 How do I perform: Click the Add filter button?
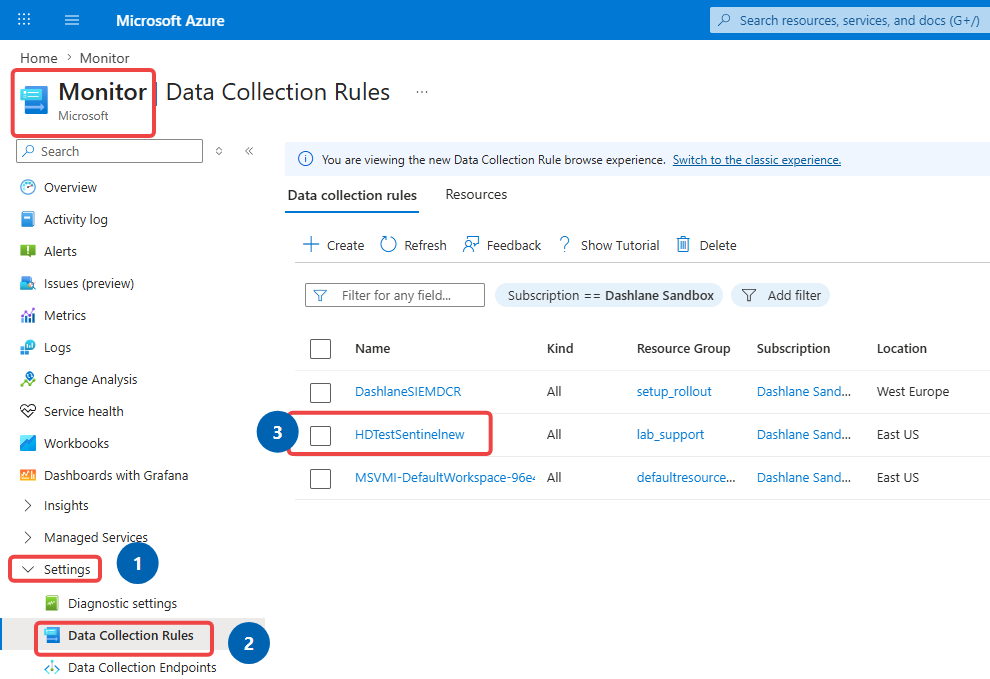click(x=780, y=296)
